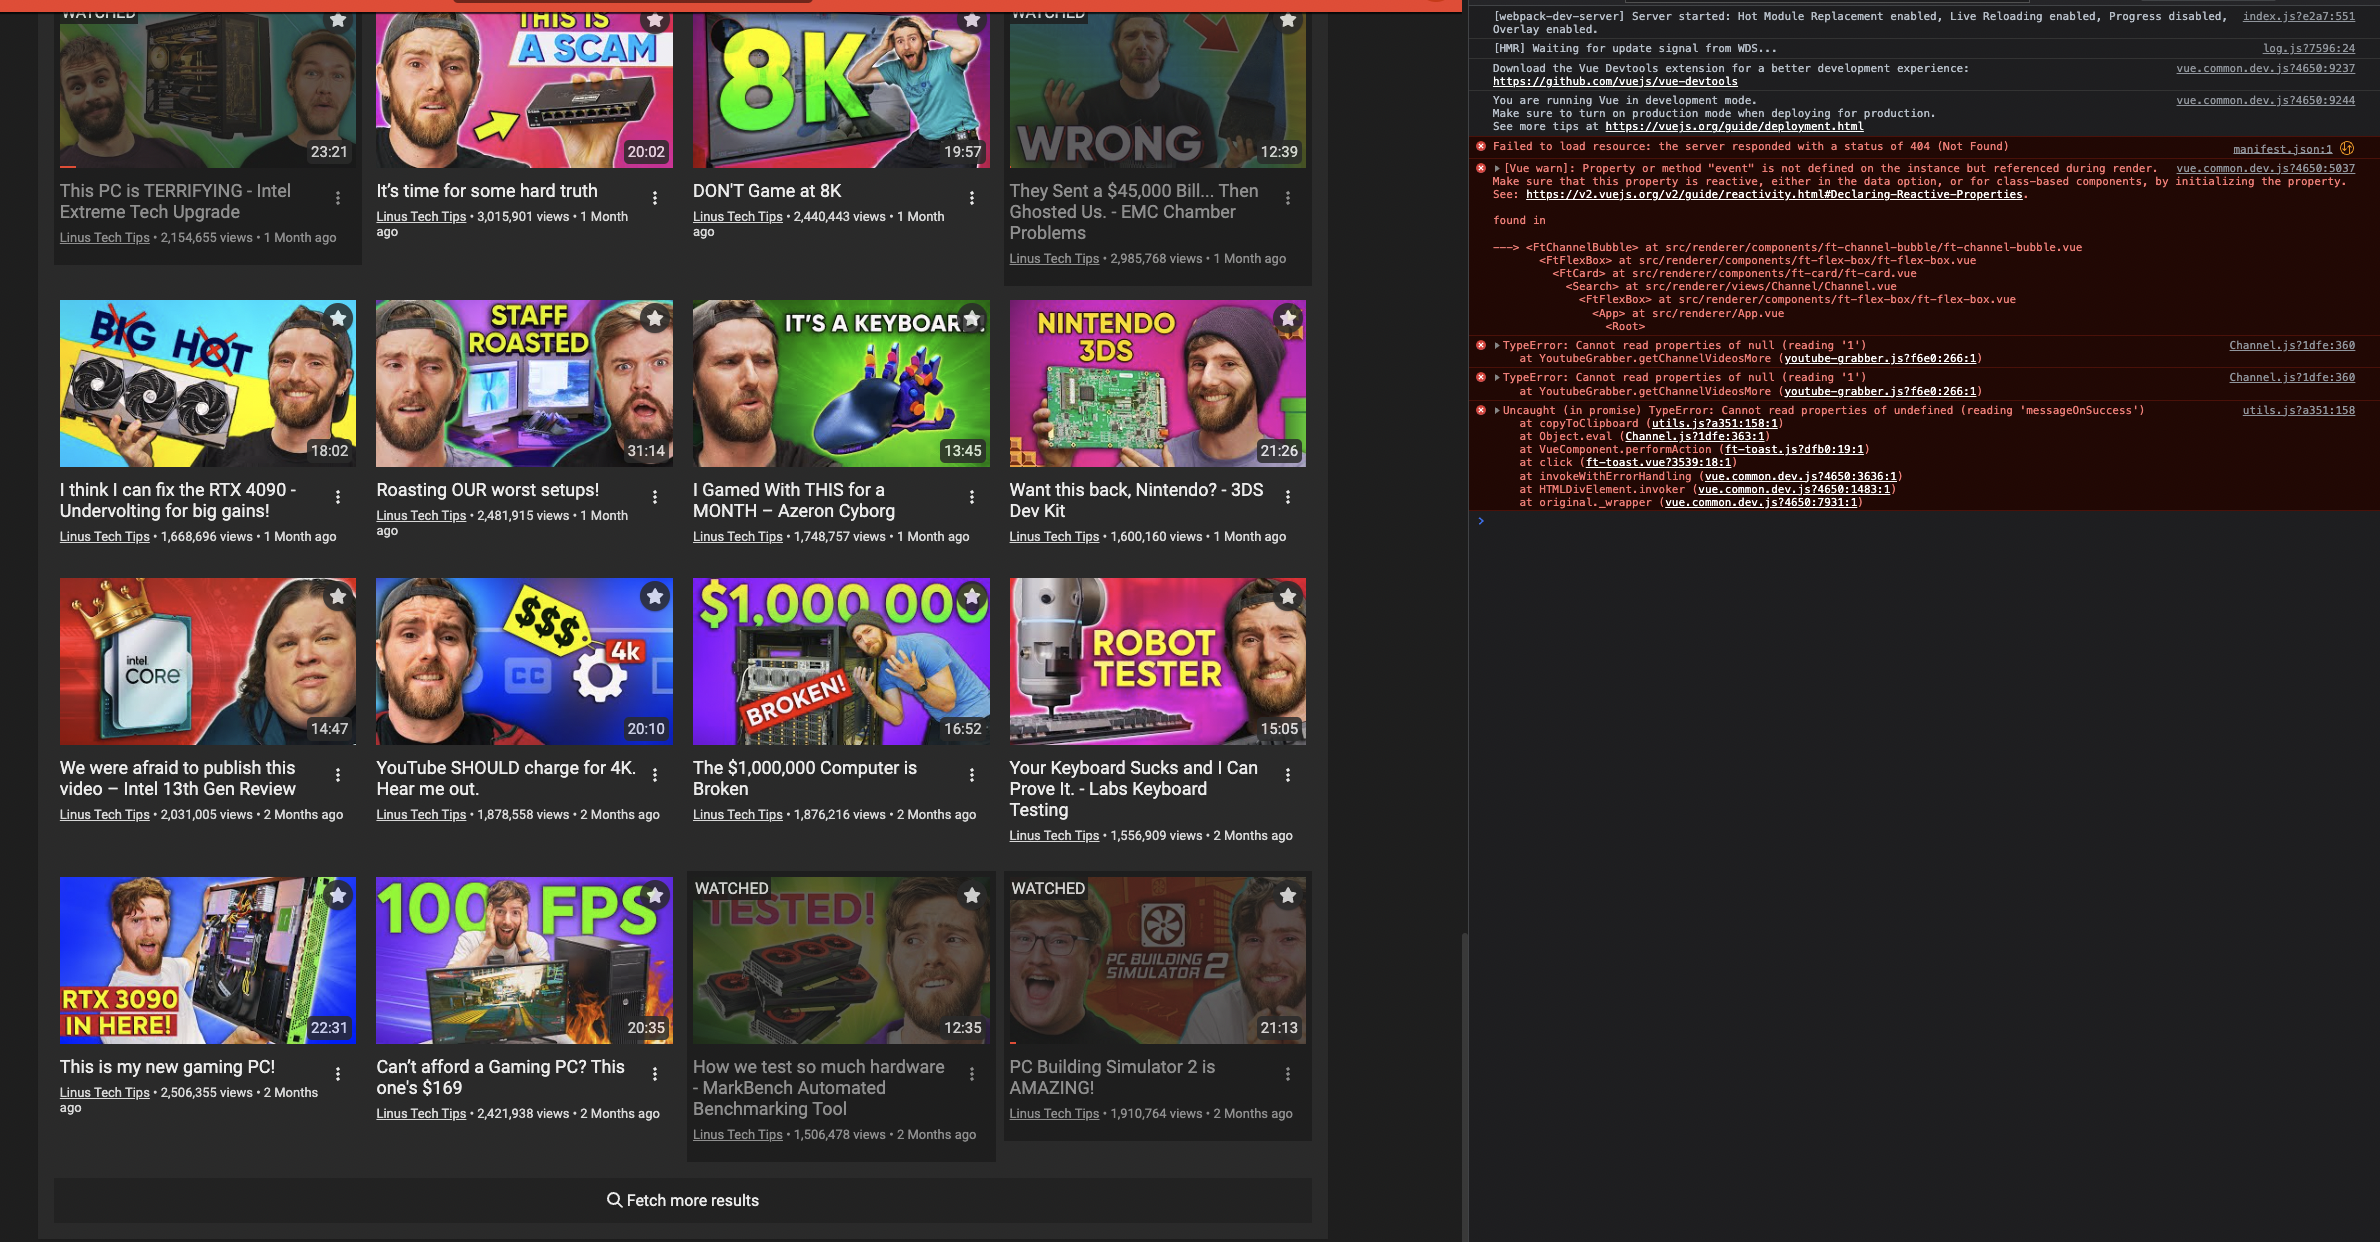Screen dimensions: 2380x1242
Task: Click star icon on PC Building Simulator 2 thumbnail
Action: pos(1288,895)
